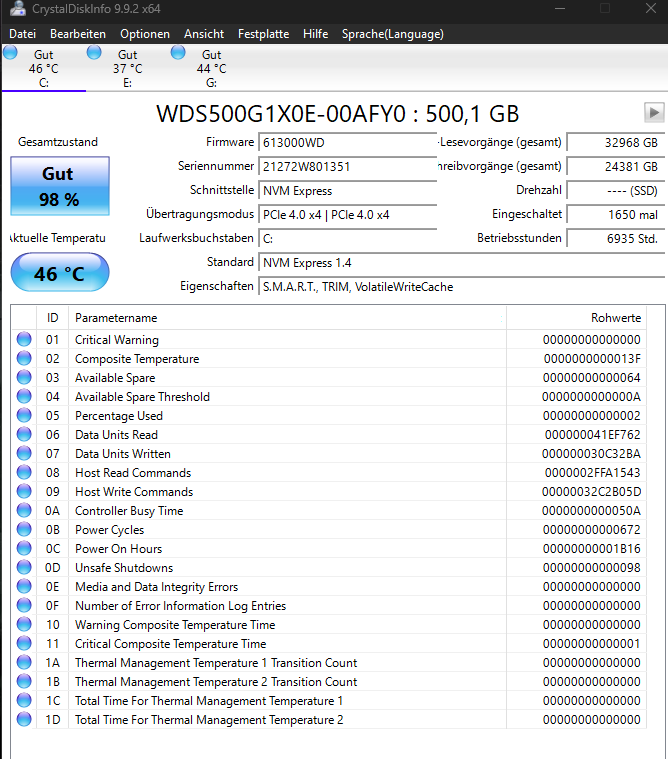Click next disk arrow button
The height and width of the screenshot is (759, 668).
click(654, 113)
